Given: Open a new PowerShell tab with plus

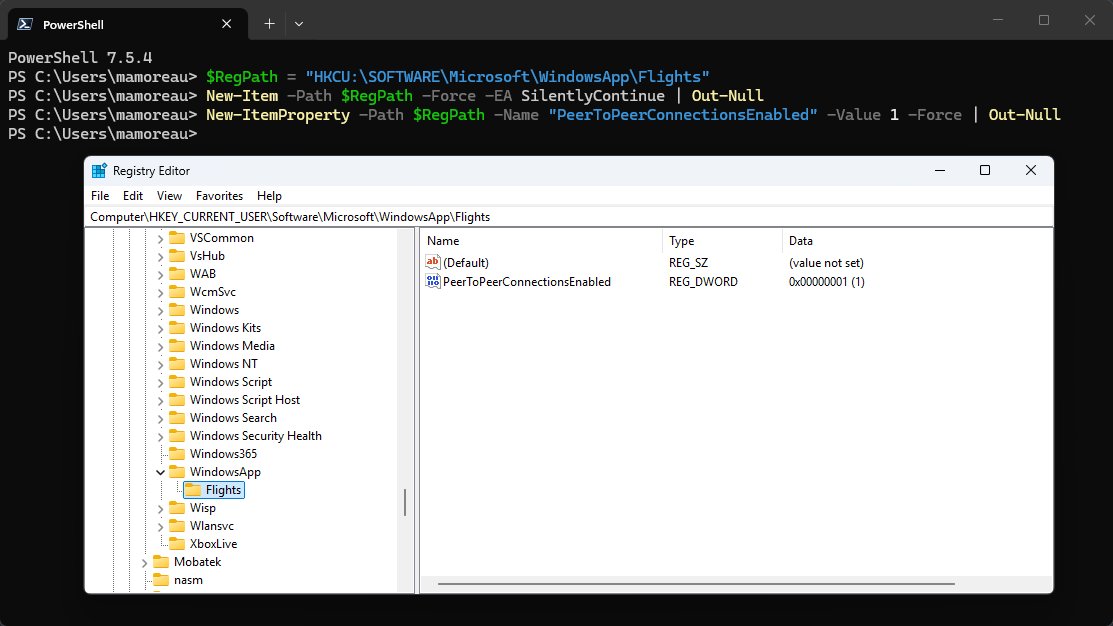Looking at the screenshot, I should point(269,24).
